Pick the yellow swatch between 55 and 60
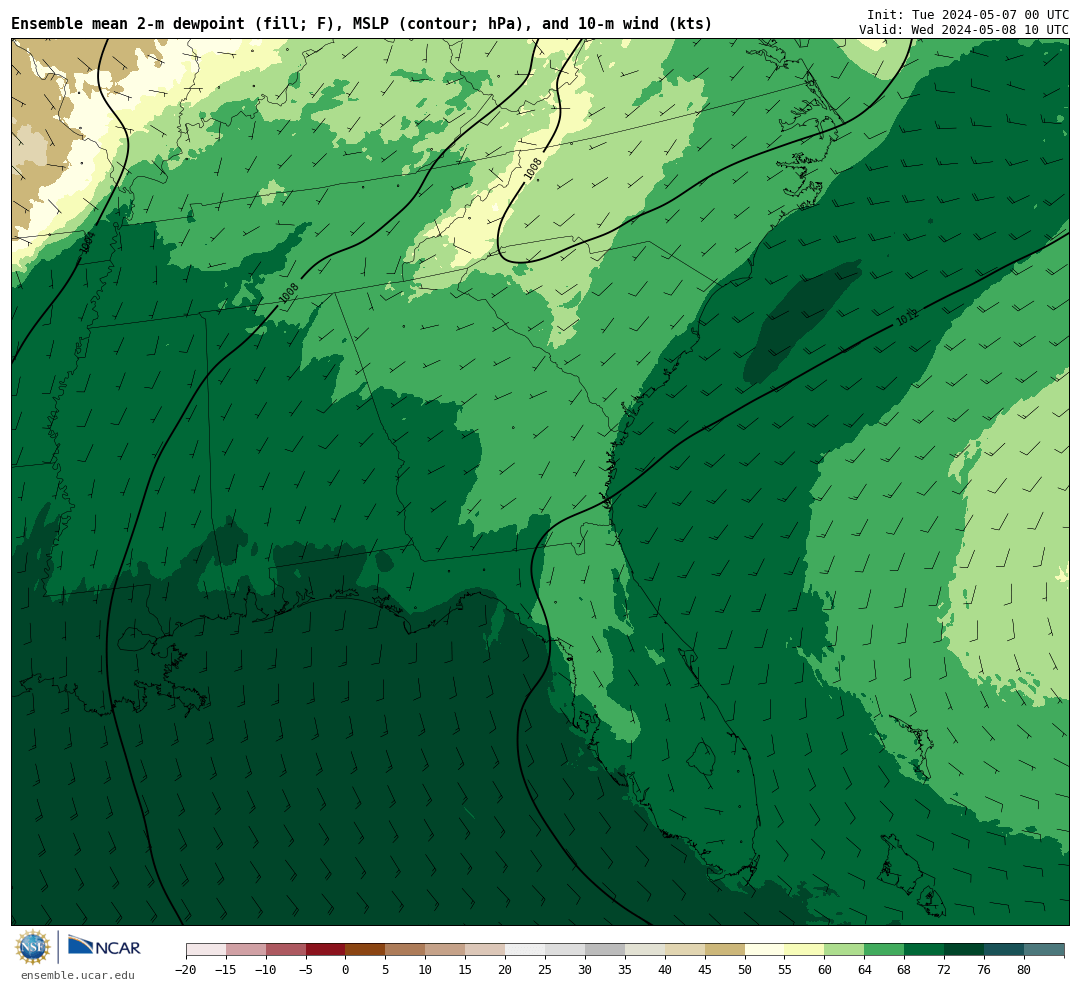The image size is (1080, 988). pyautogui.click(x=805, y=950)
